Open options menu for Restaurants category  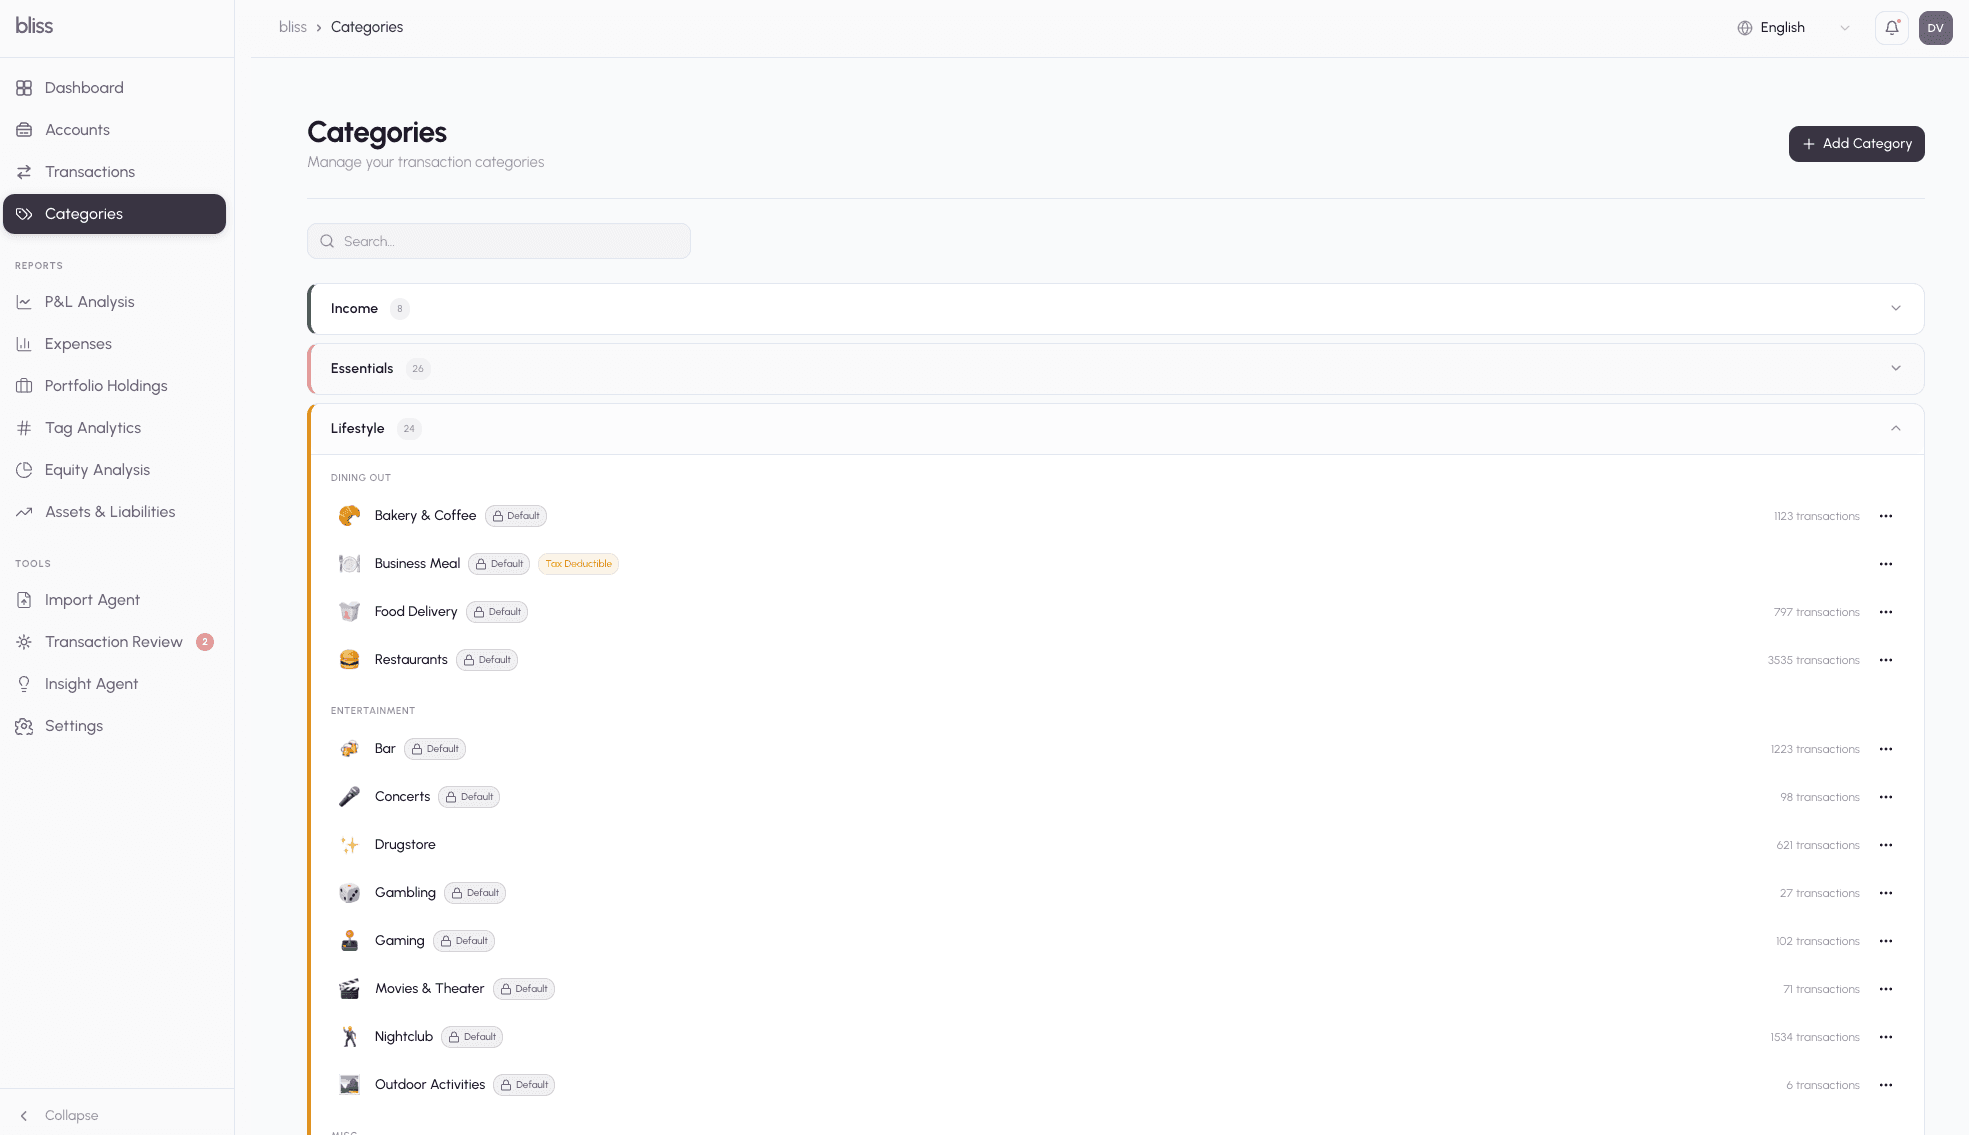[1887, 660]
